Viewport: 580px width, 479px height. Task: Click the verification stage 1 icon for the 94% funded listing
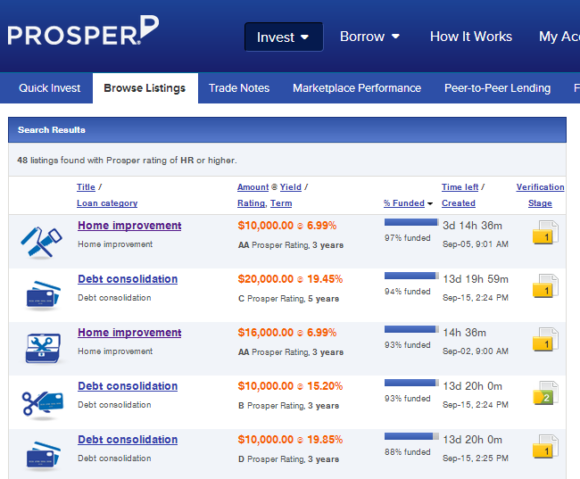[x=546, y=286]
